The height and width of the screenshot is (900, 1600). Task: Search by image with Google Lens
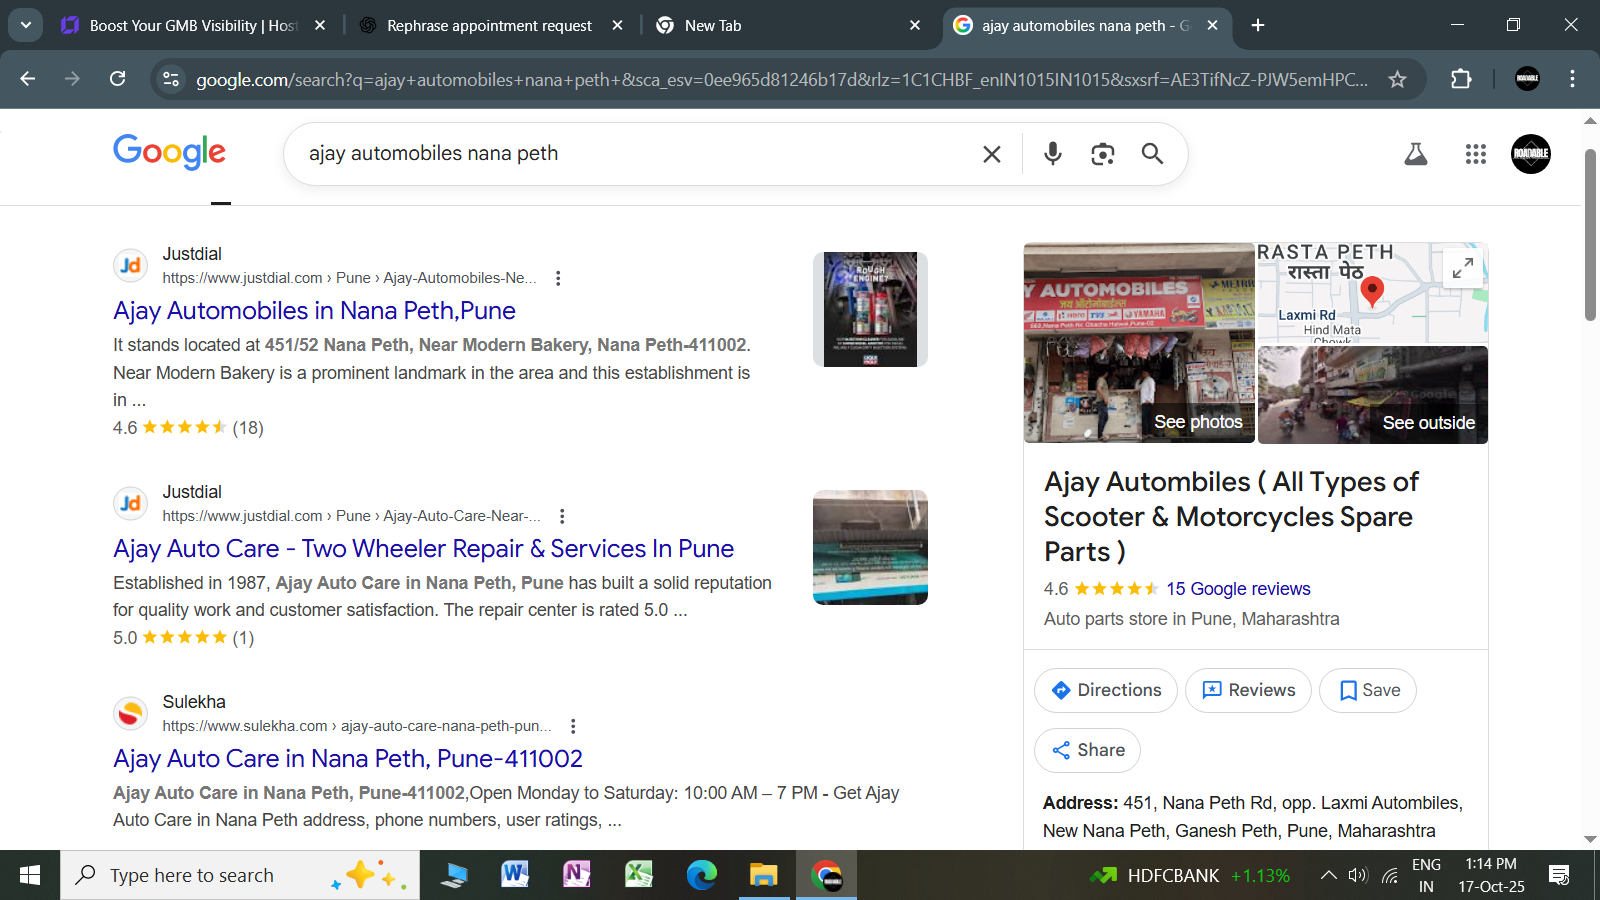(1102, 154)
